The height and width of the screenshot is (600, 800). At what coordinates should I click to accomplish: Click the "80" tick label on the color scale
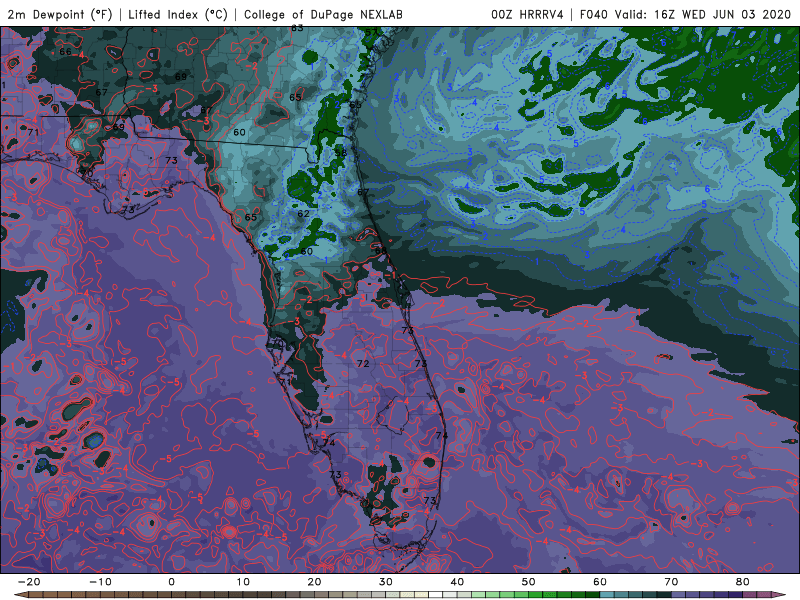[x=743, y=582]
